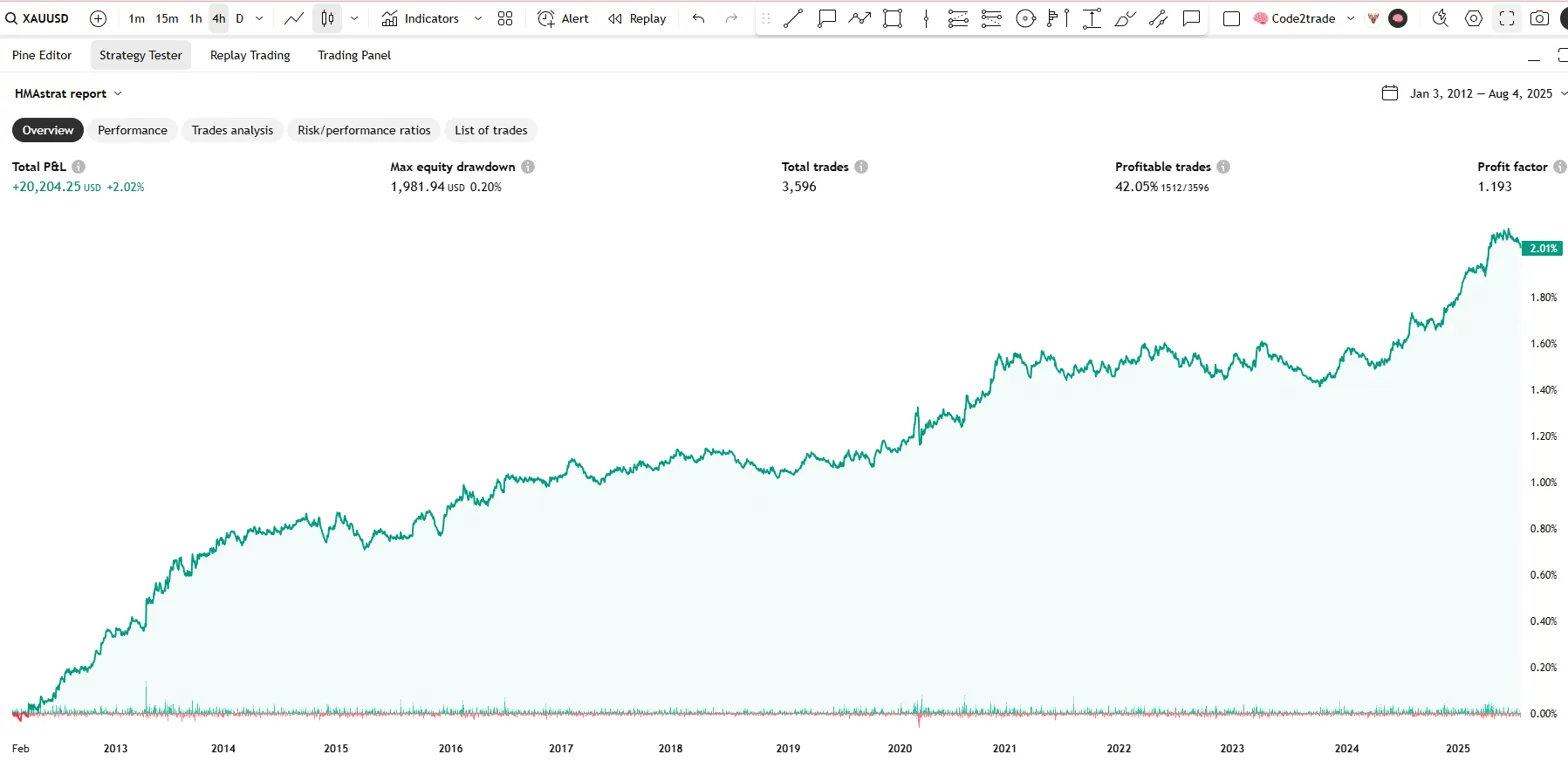The height and width of the screenshot is (768, 1568).
Task: Select the rectangle shape drawing tool
Action: click(x=893, y=18)
